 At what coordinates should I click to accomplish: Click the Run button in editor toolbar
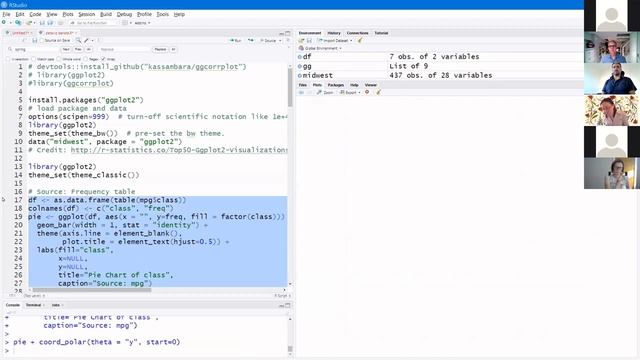tap(235, 41)
